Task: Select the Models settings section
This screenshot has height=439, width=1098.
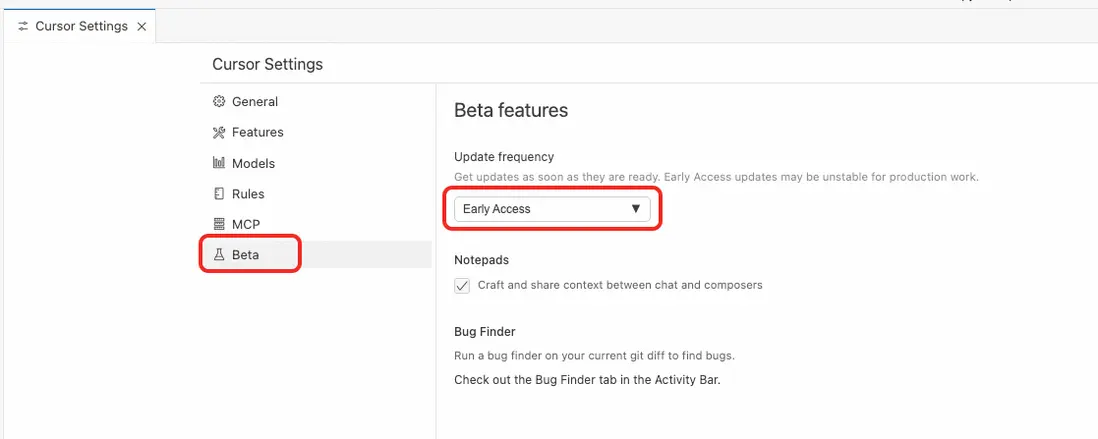Action: (x=253, y=163)
